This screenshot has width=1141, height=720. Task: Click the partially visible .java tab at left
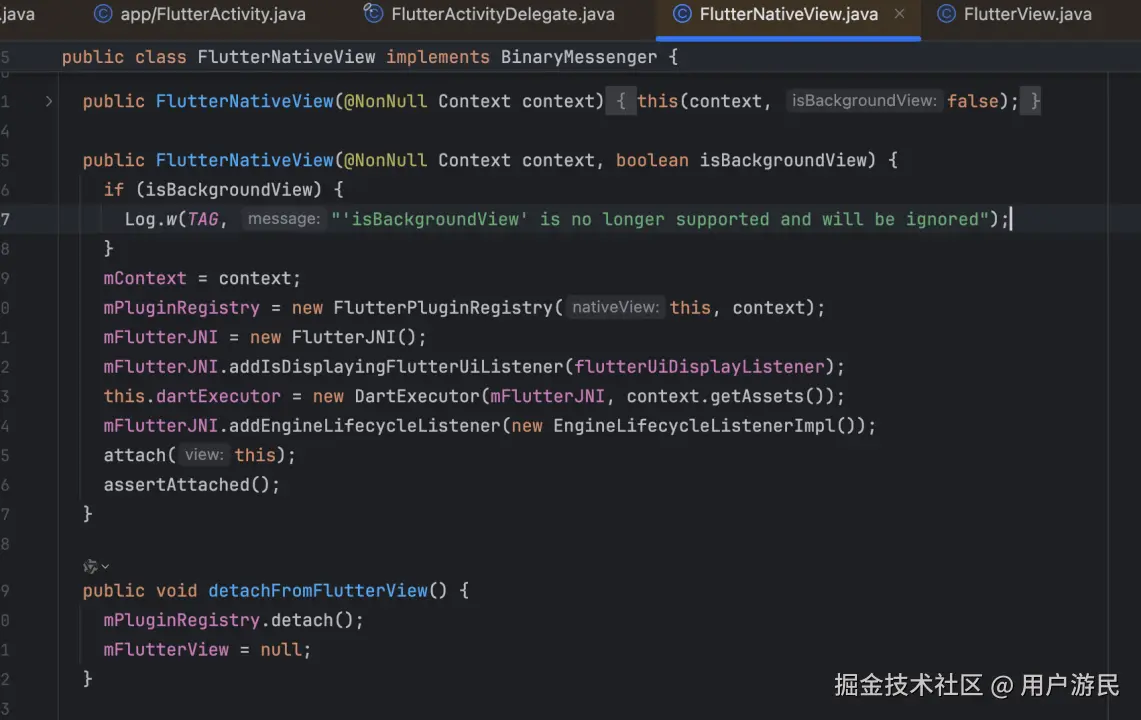(17, 14)
